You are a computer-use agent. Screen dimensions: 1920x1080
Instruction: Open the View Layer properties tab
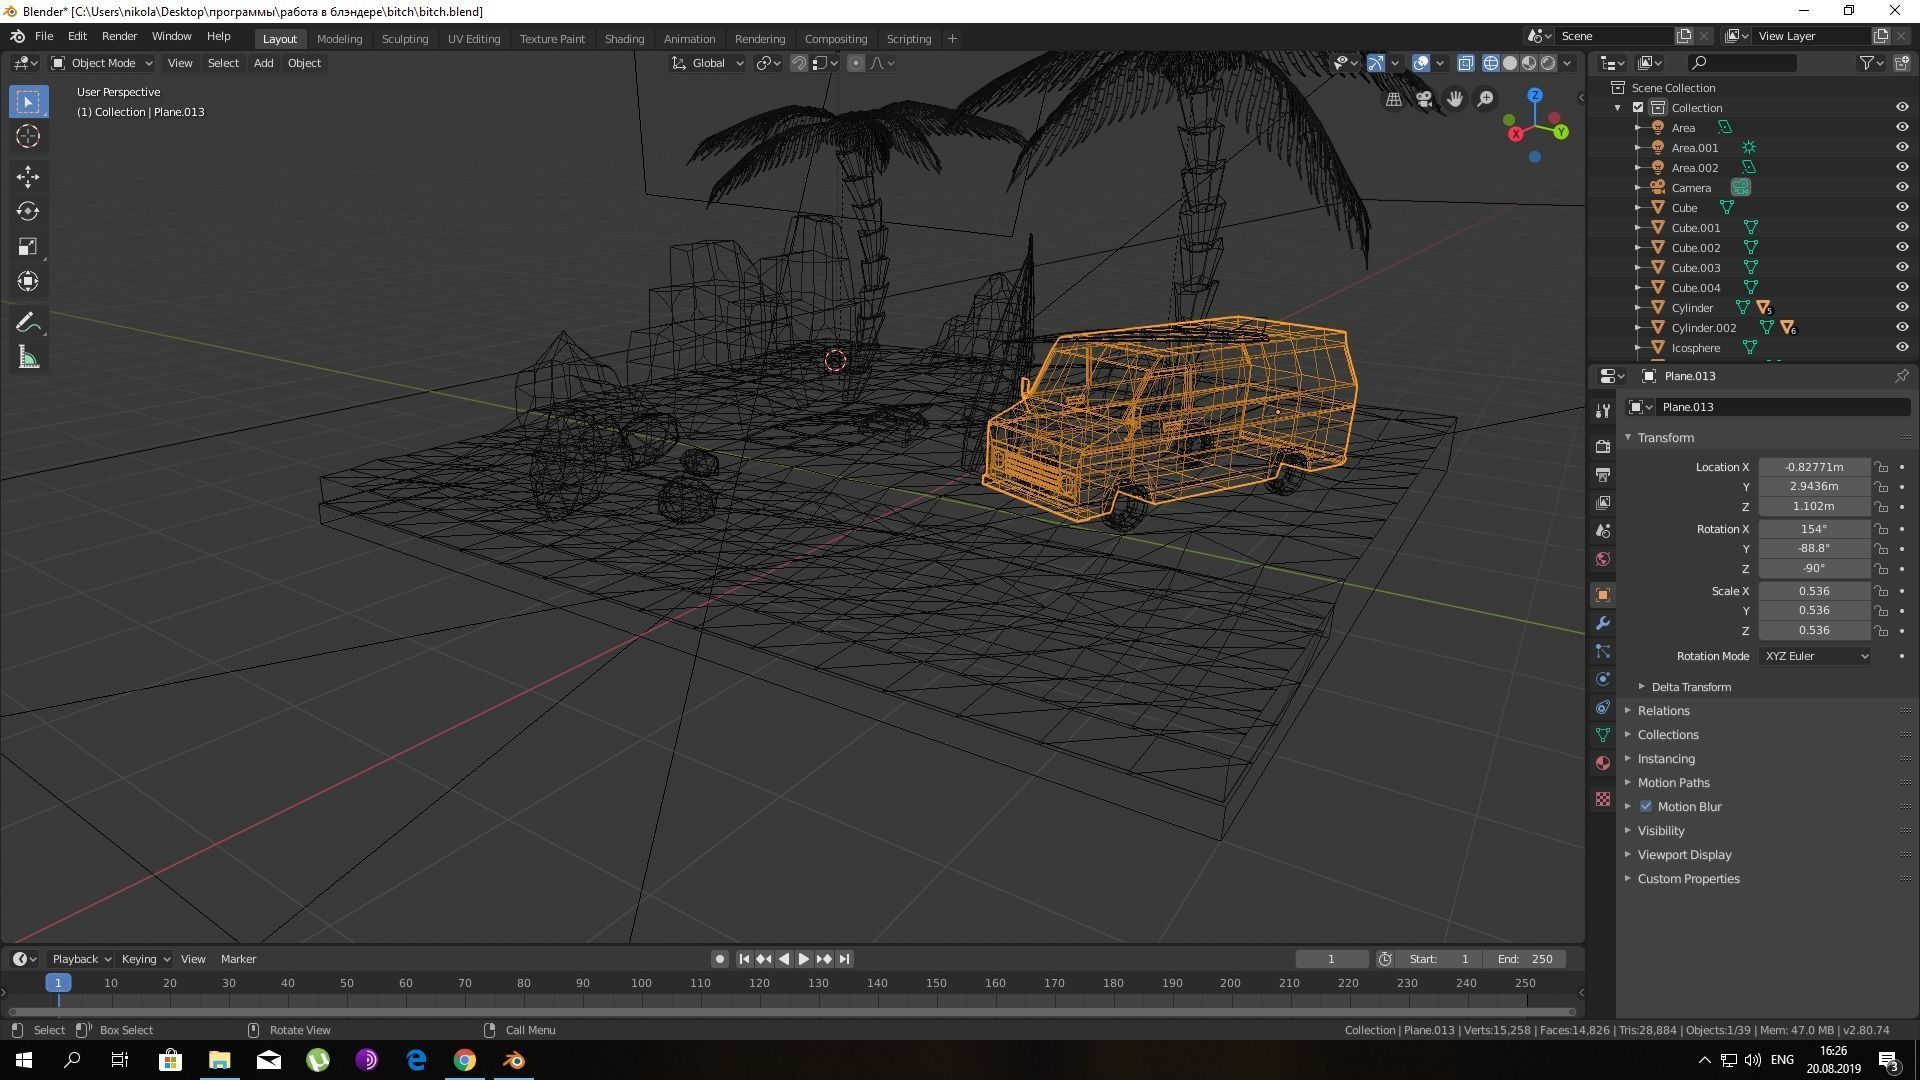point(1603,502)
